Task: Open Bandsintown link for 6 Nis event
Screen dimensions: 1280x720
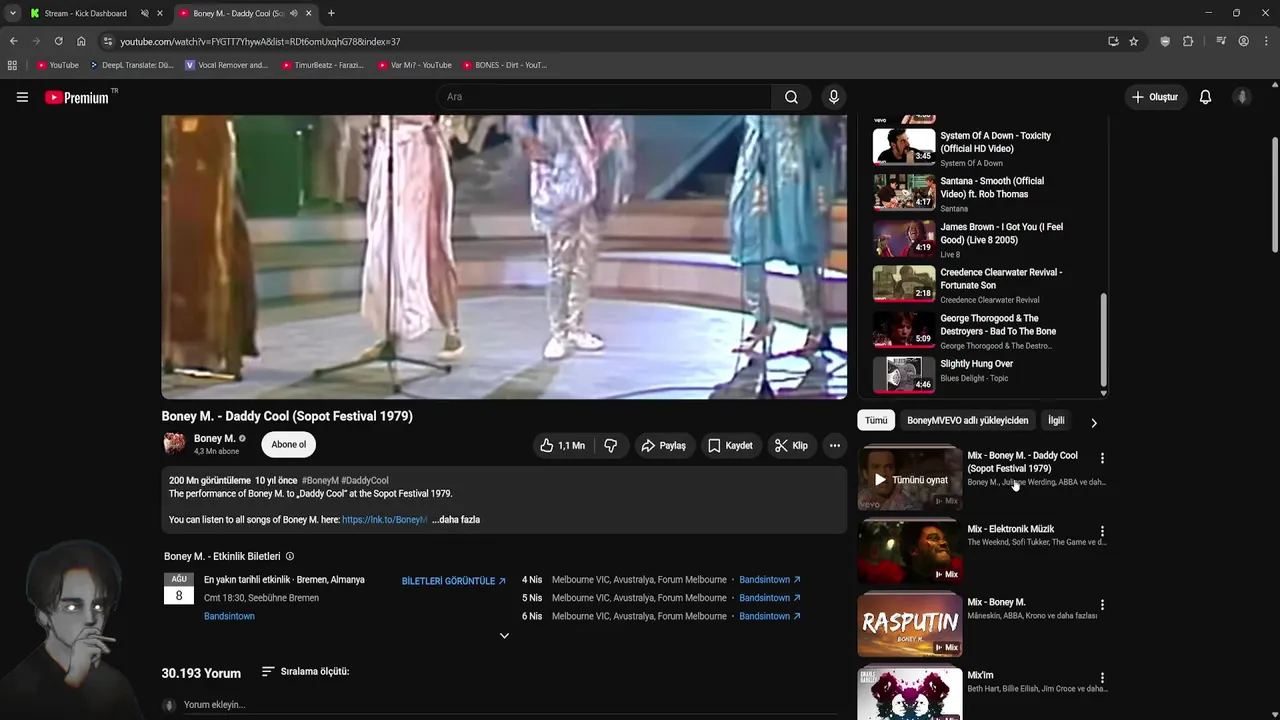Action: pyautogui.click(x=770, y=616)
